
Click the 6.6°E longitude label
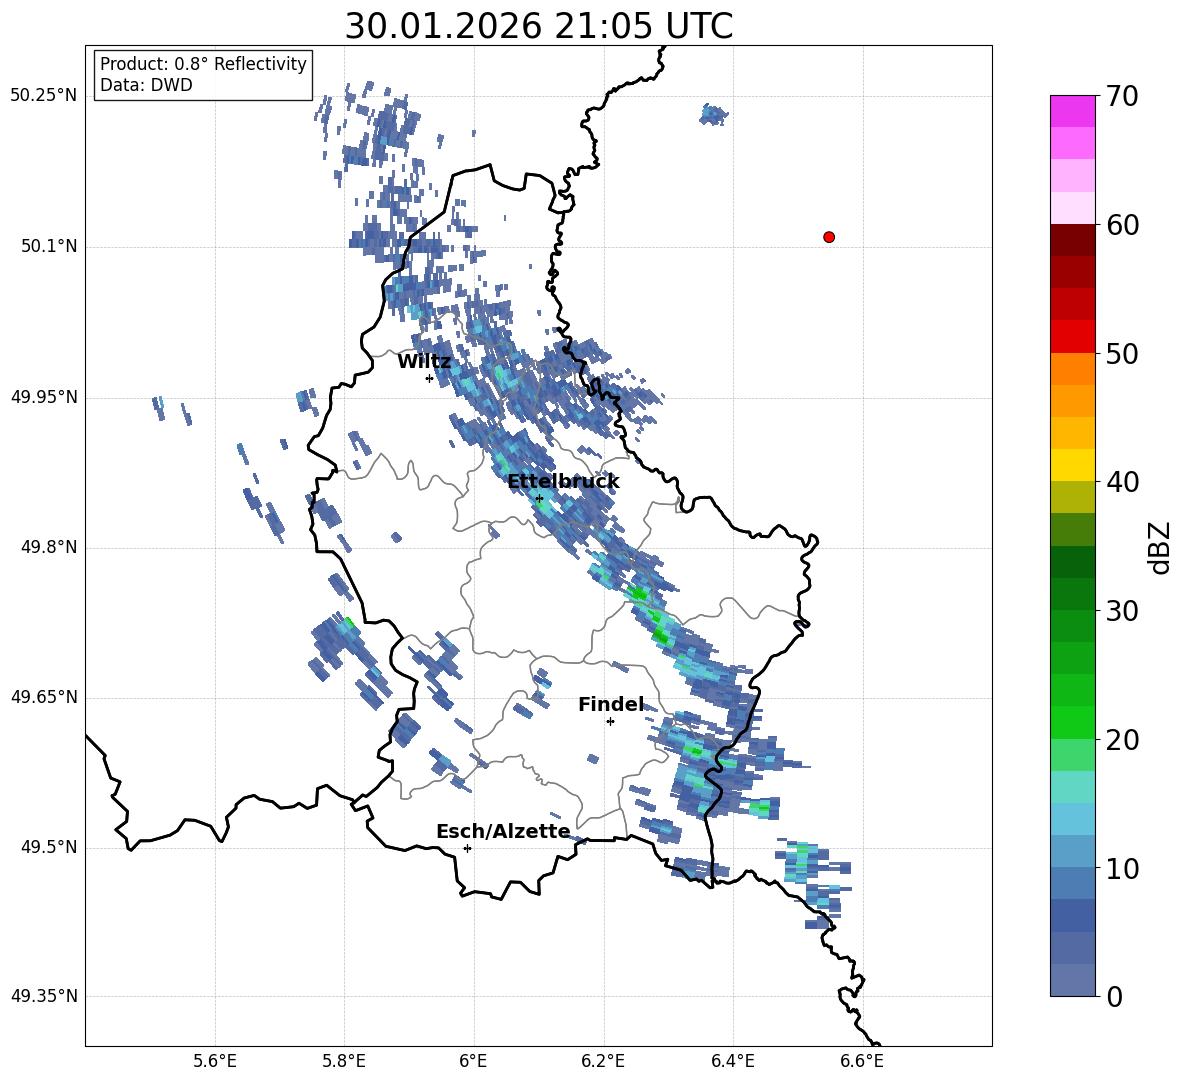tap(862, 1061)
